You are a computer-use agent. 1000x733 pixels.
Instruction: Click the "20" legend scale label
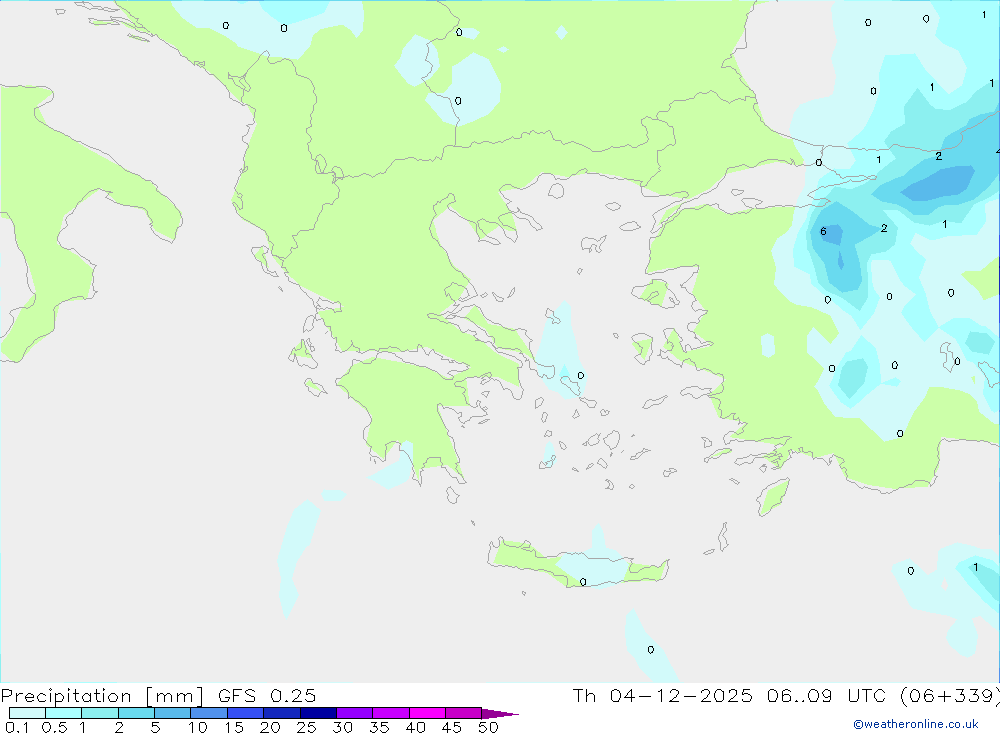pos(270,727)
